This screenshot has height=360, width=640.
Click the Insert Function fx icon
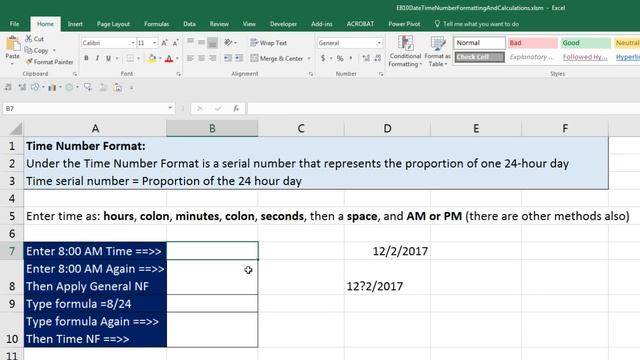coord(236,109)
